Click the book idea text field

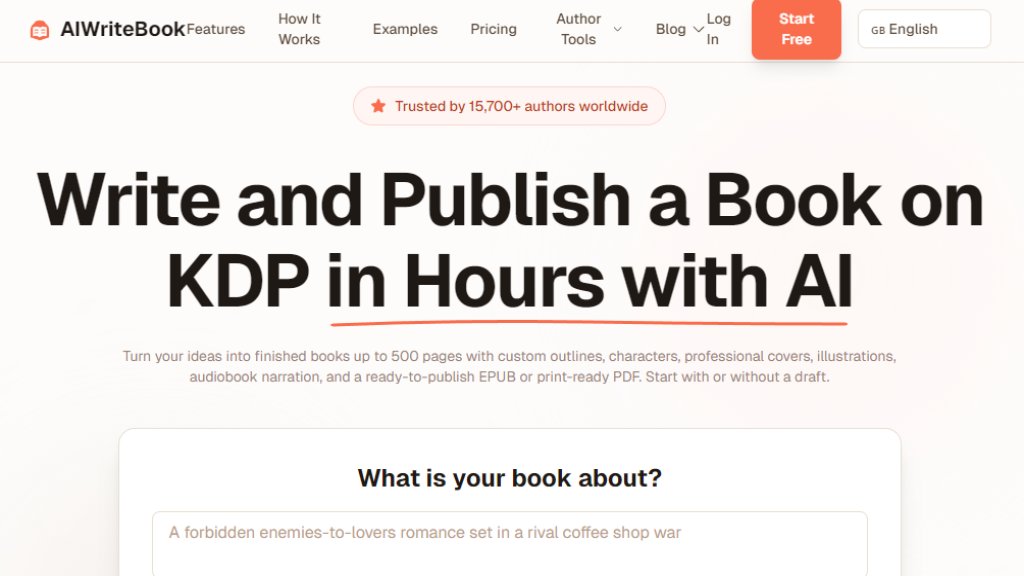[x=510, y=543]
